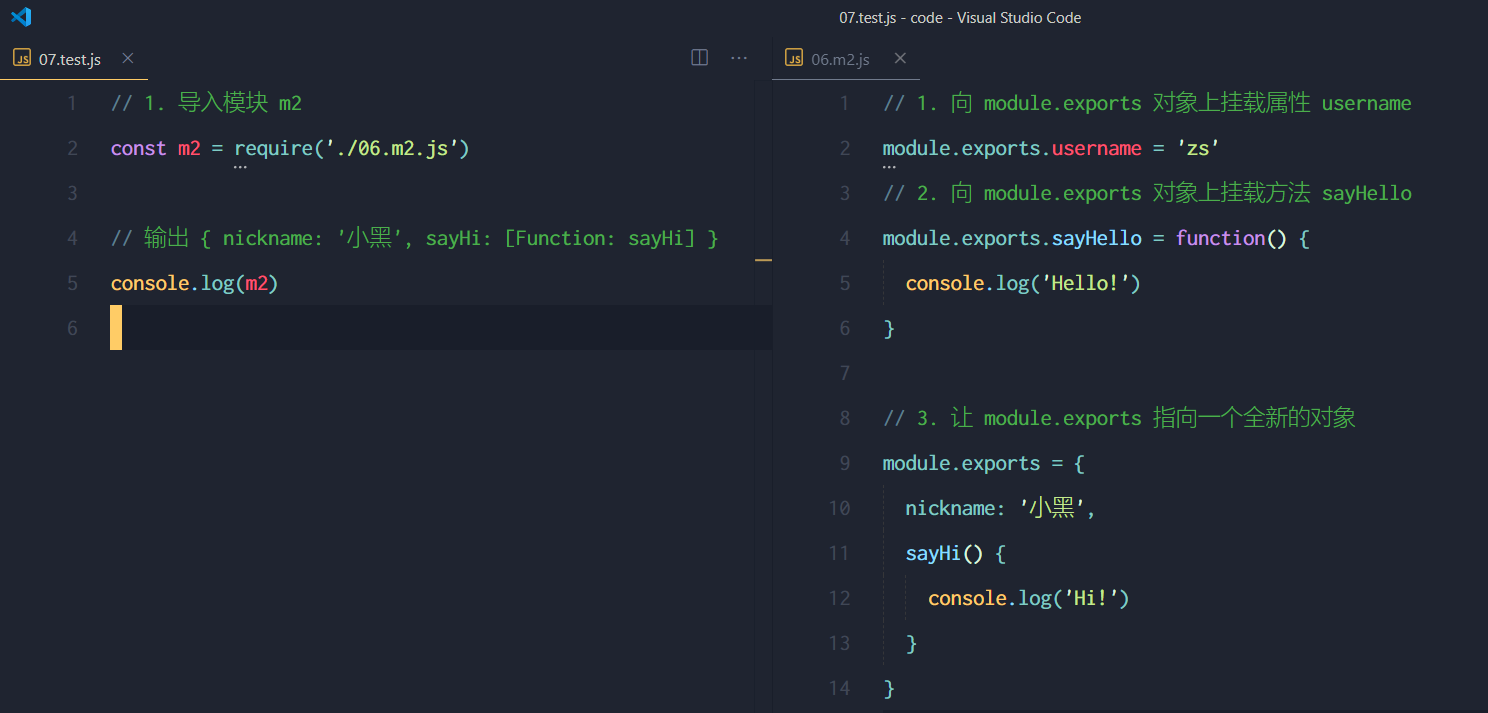Viewport: 1488px width, 713px height.
Task: Click the JS file icon on 07.test.js tab
Action: pos(22,59)
